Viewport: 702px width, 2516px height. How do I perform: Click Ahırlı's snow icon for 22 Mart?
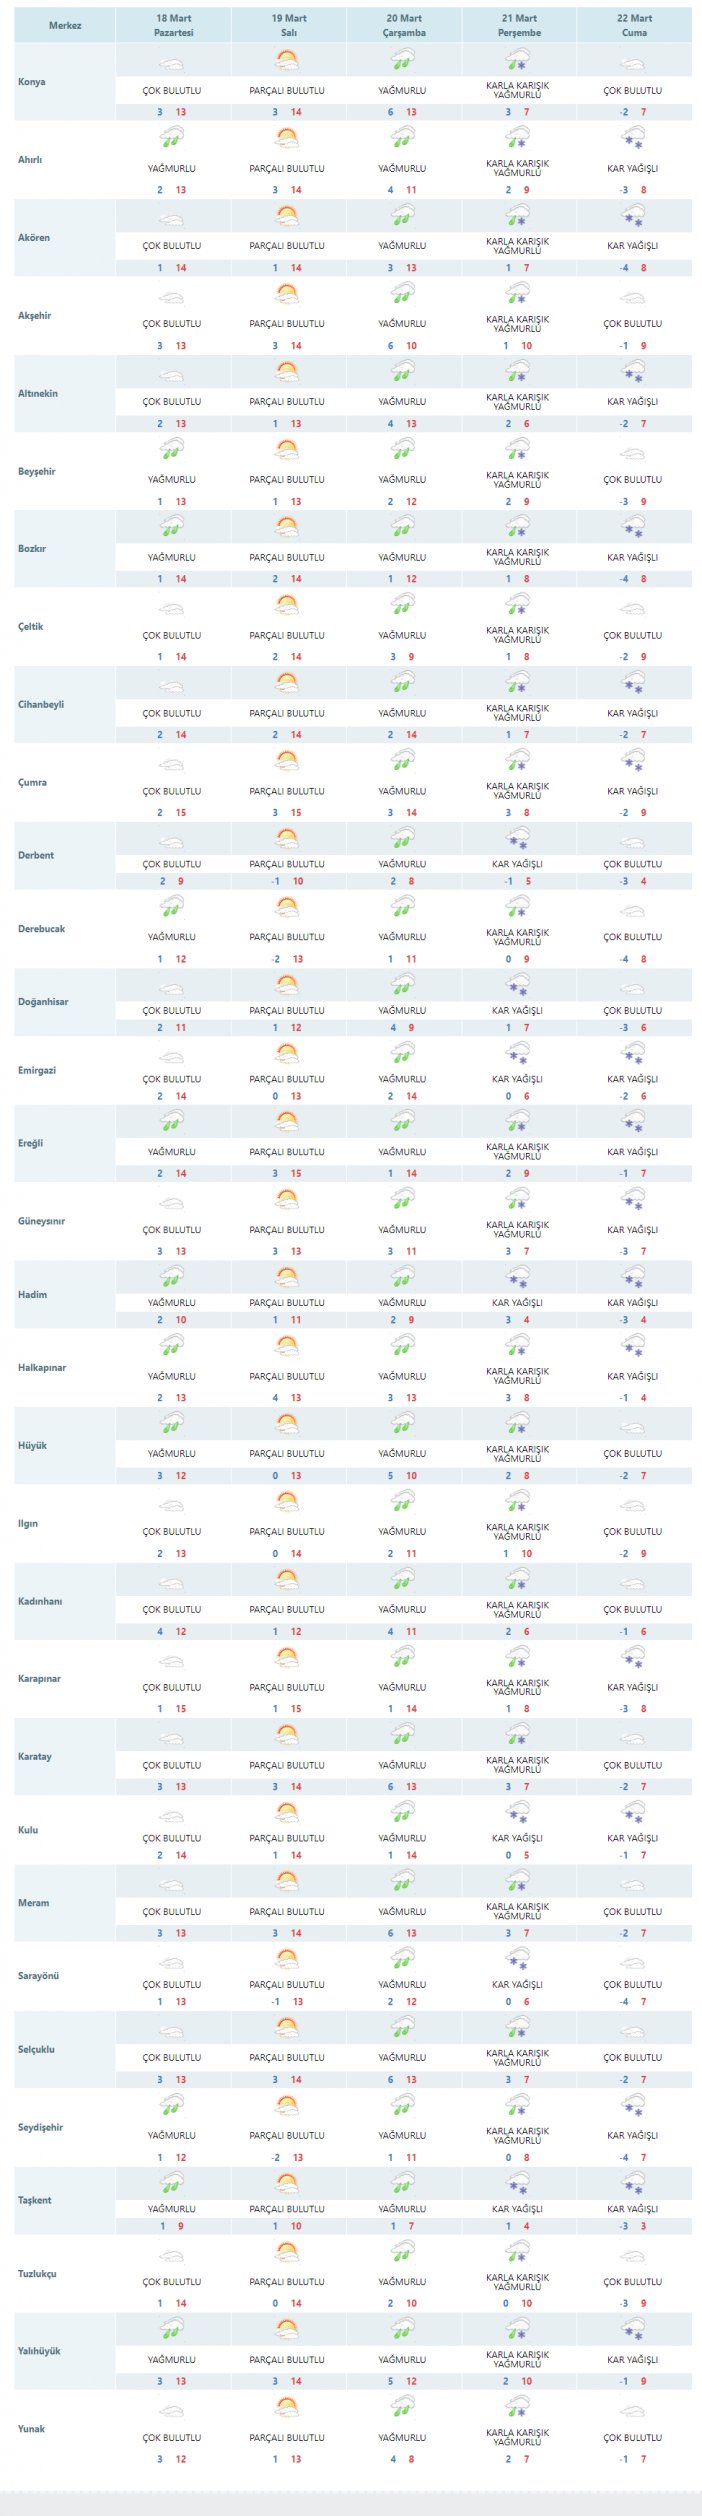coord(632,141)
